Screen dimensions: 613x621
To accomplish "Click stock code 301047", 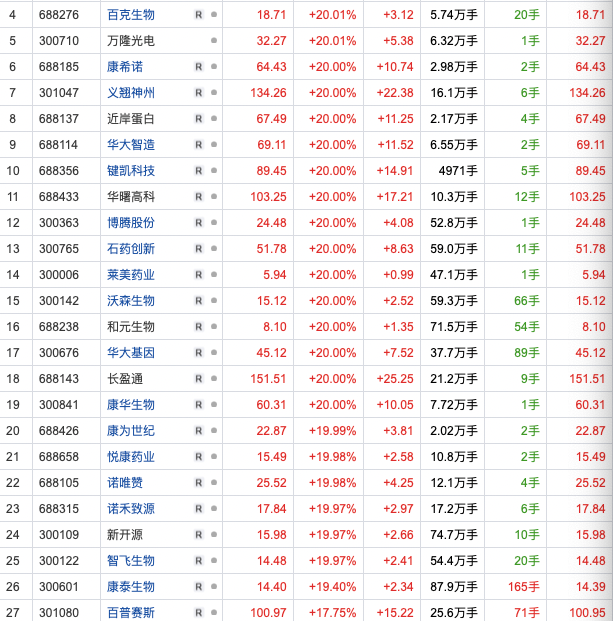I will (x=59, y=93).
